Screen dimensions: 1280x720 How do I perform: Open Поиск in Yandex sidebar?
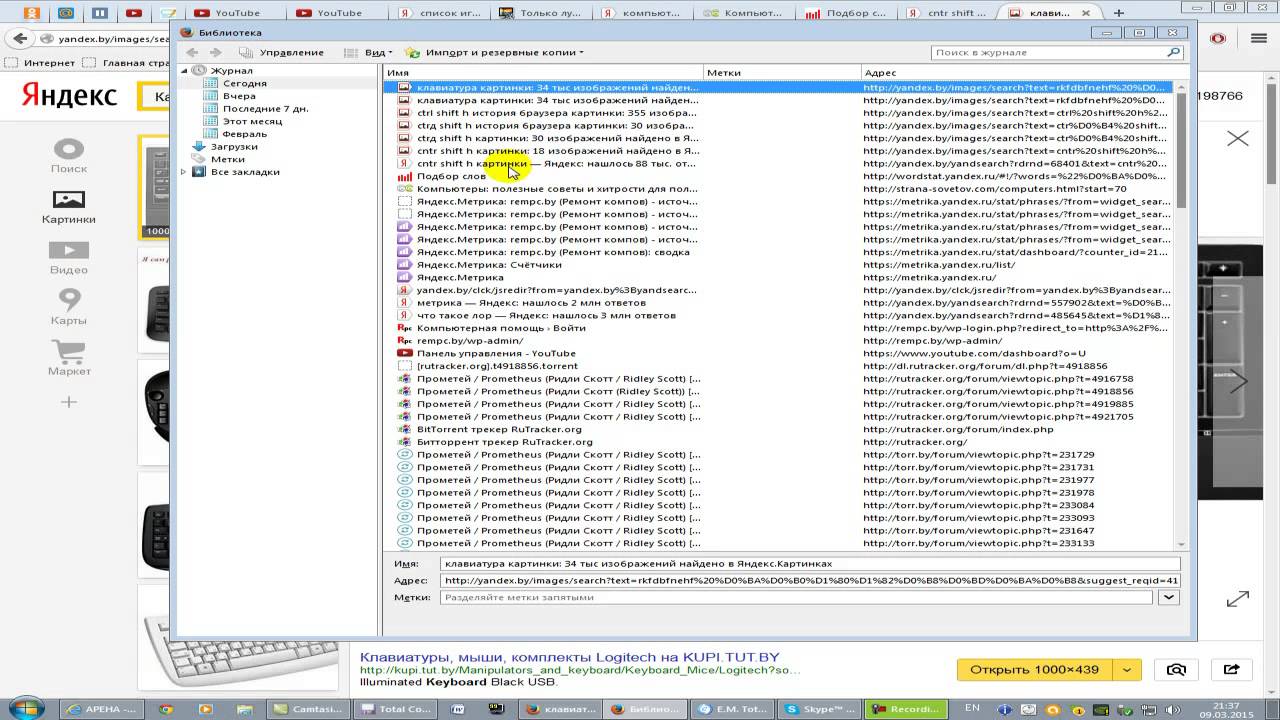(69, 157)
